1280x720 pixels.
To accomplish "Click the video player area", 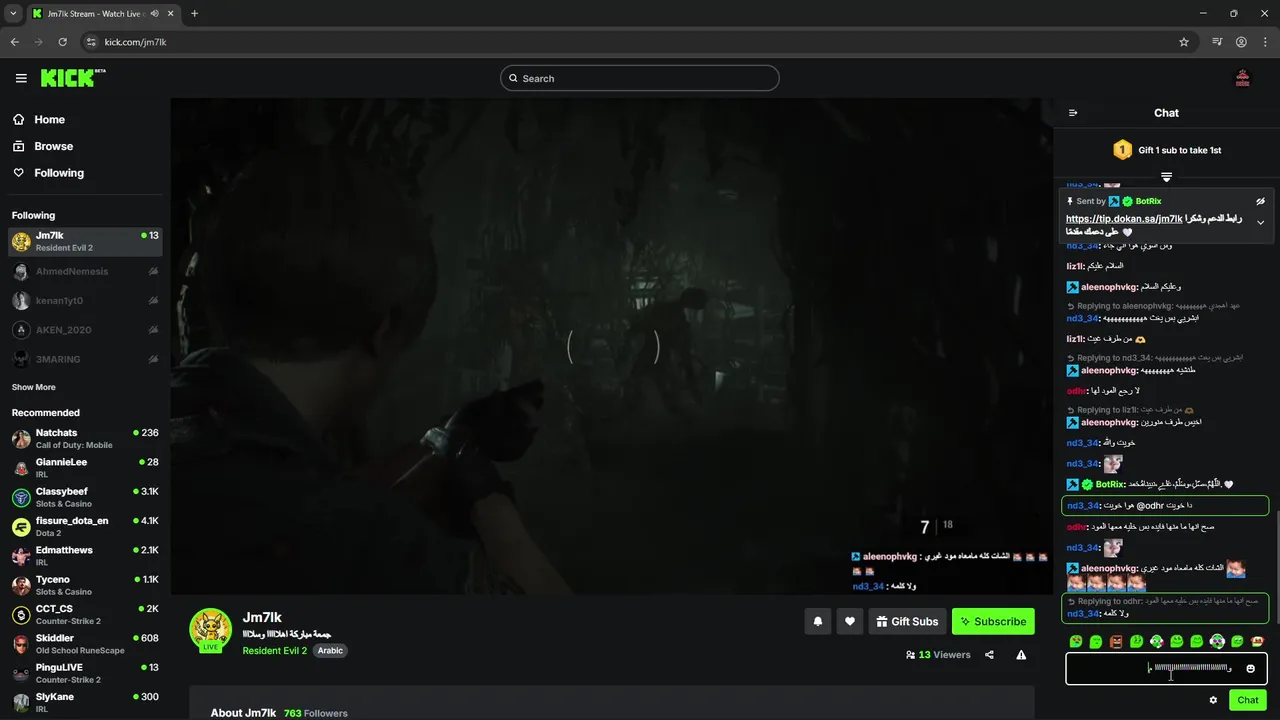I will (611, 346).
